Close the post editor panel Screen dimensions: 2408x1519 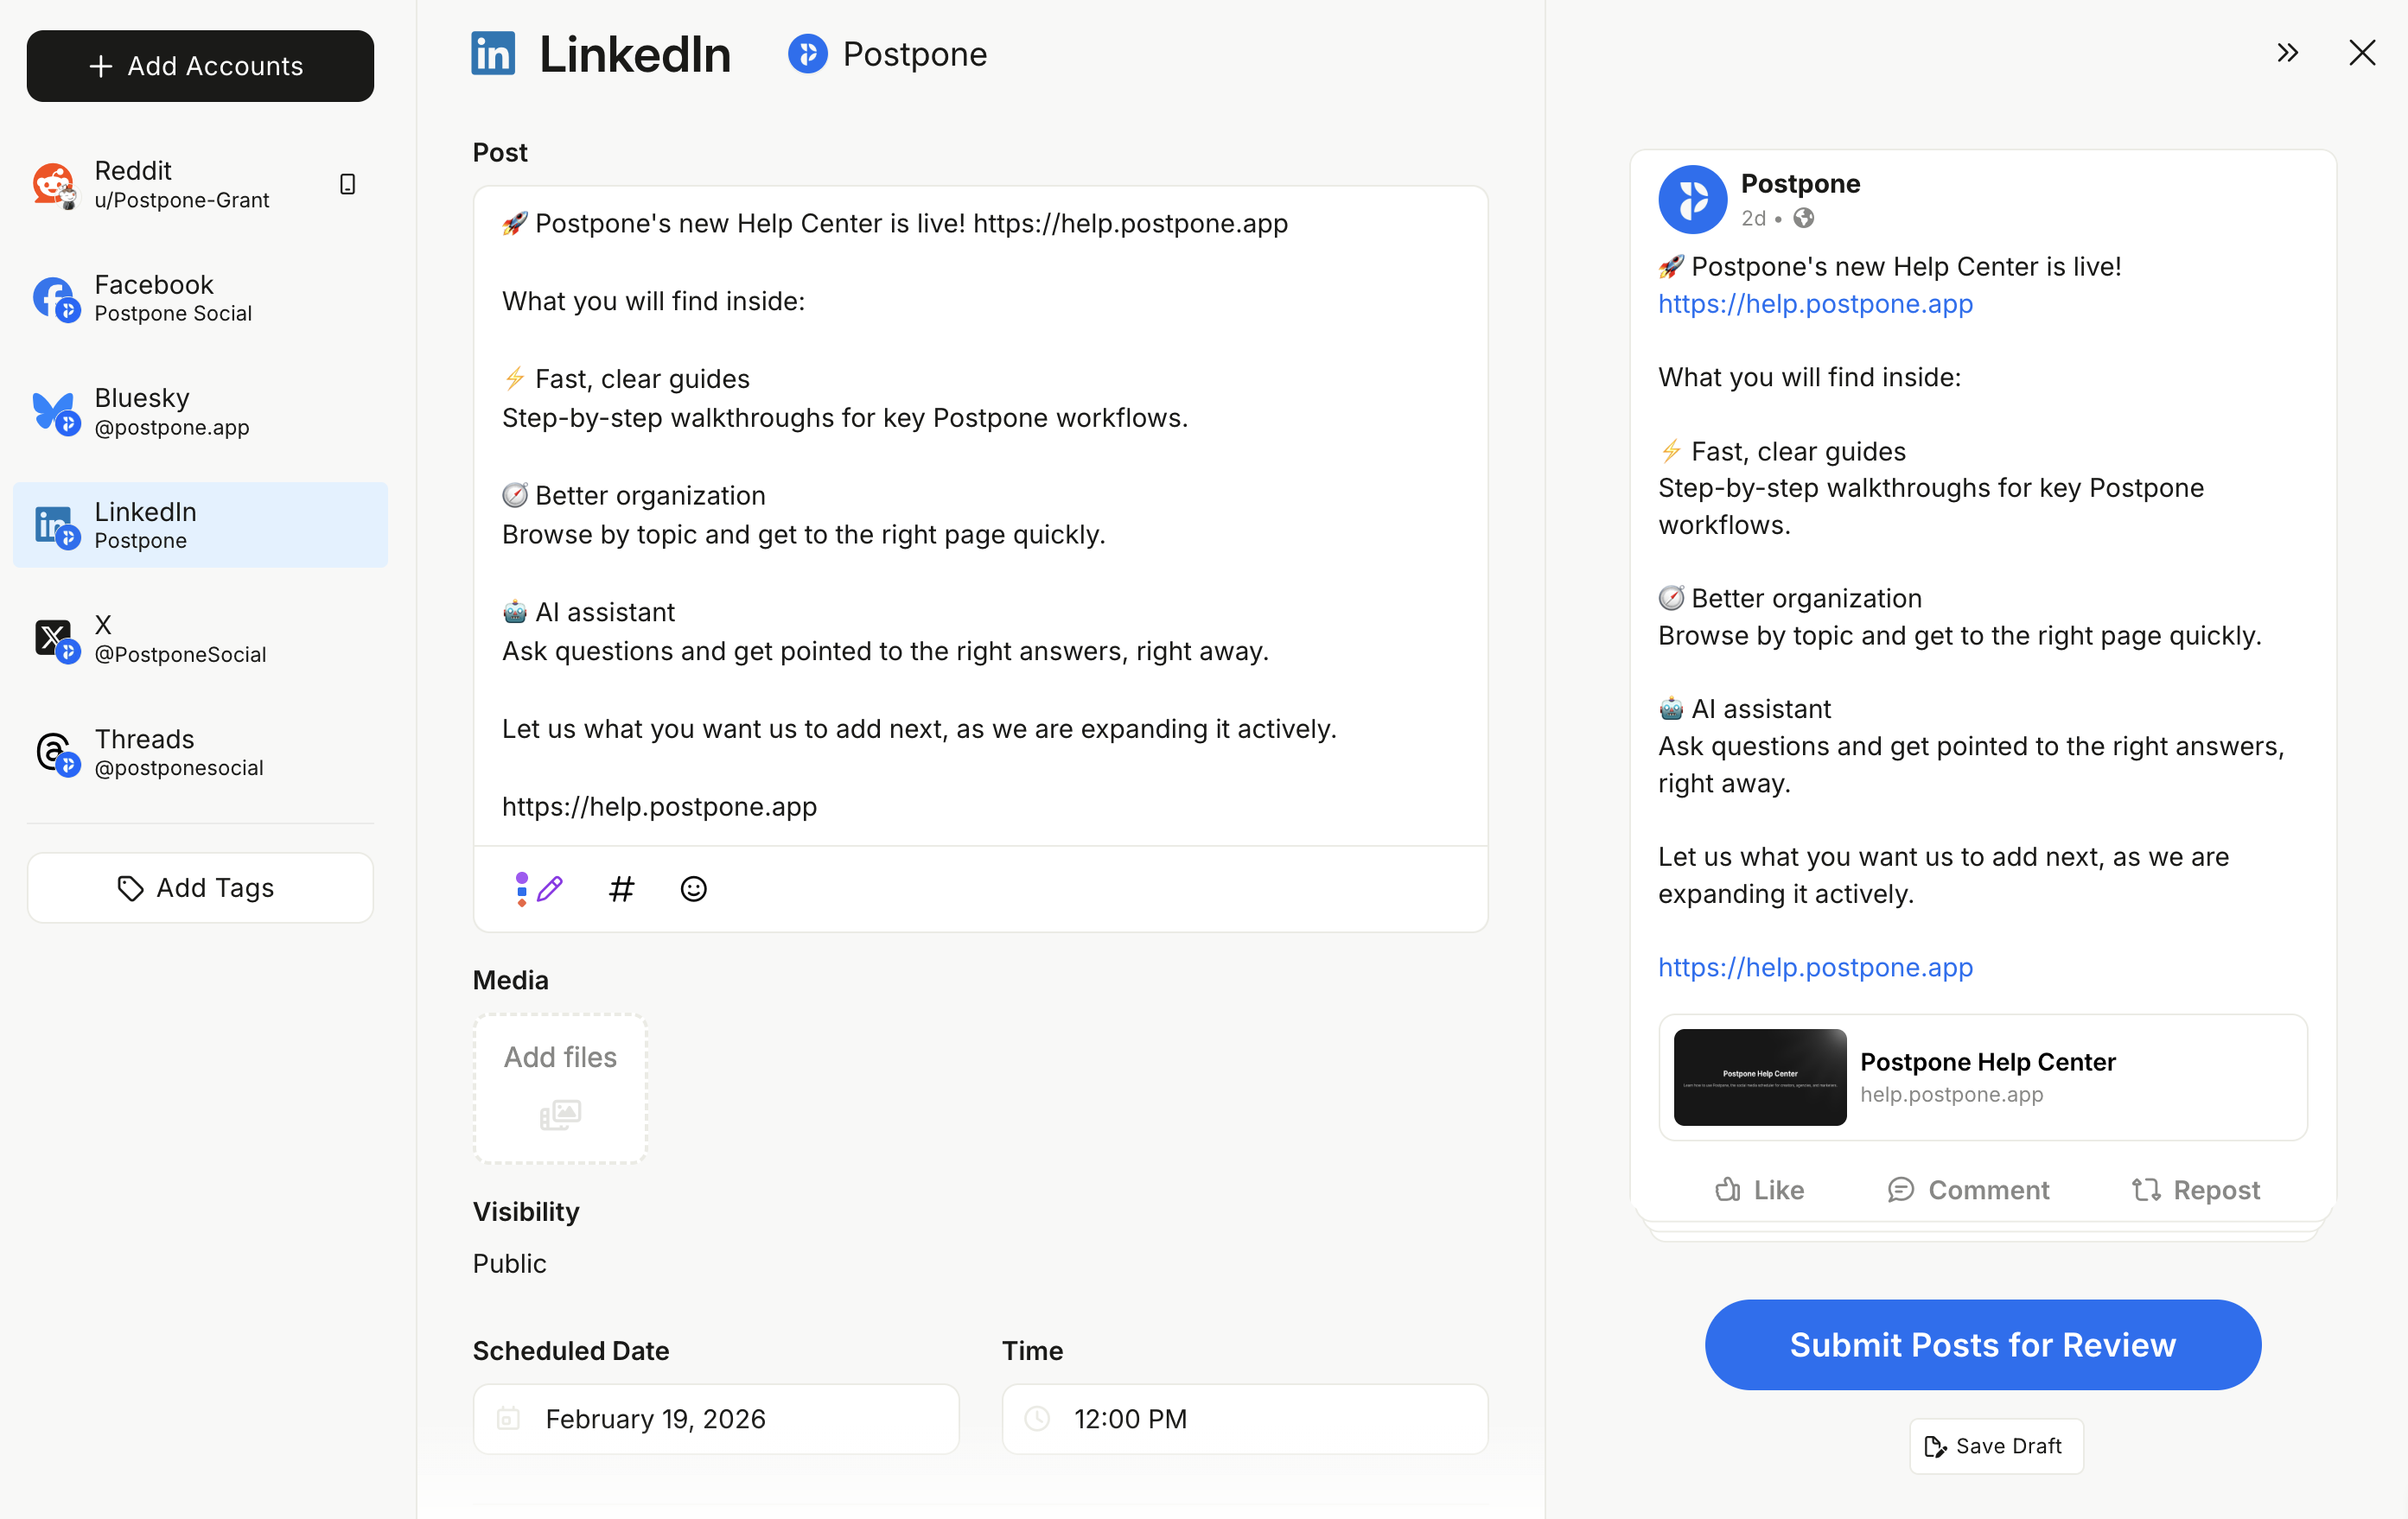2362,53
